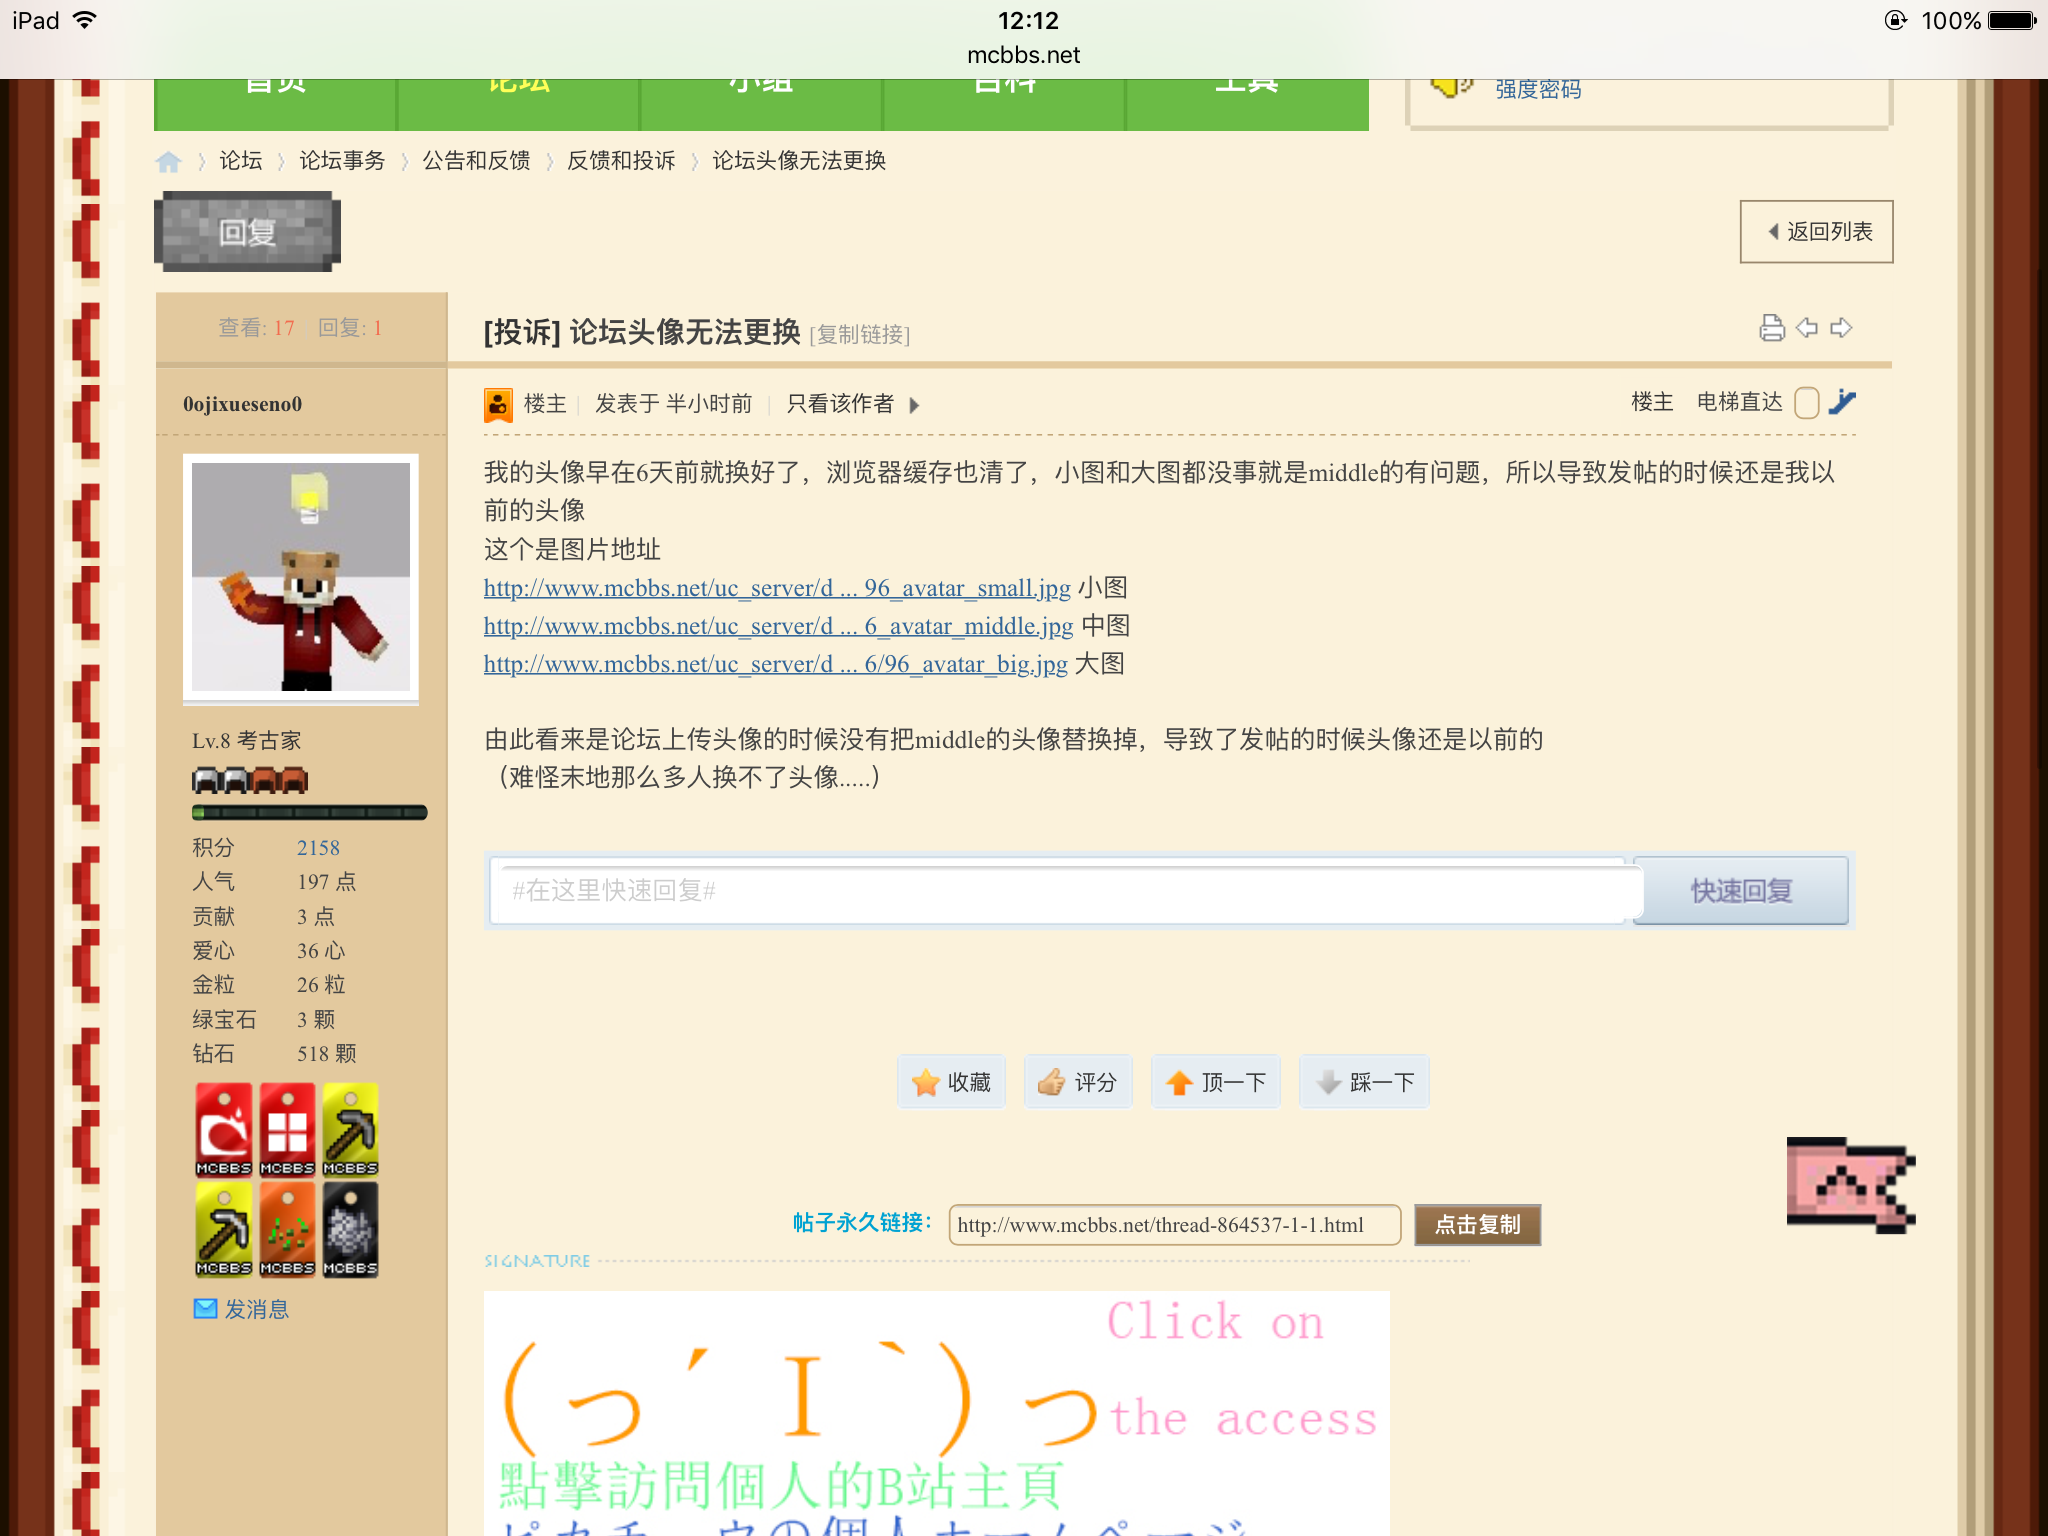Open the 反馈和投诉 breadcrumb item
Screen dimensions: 2048x1536
point(620,161)
